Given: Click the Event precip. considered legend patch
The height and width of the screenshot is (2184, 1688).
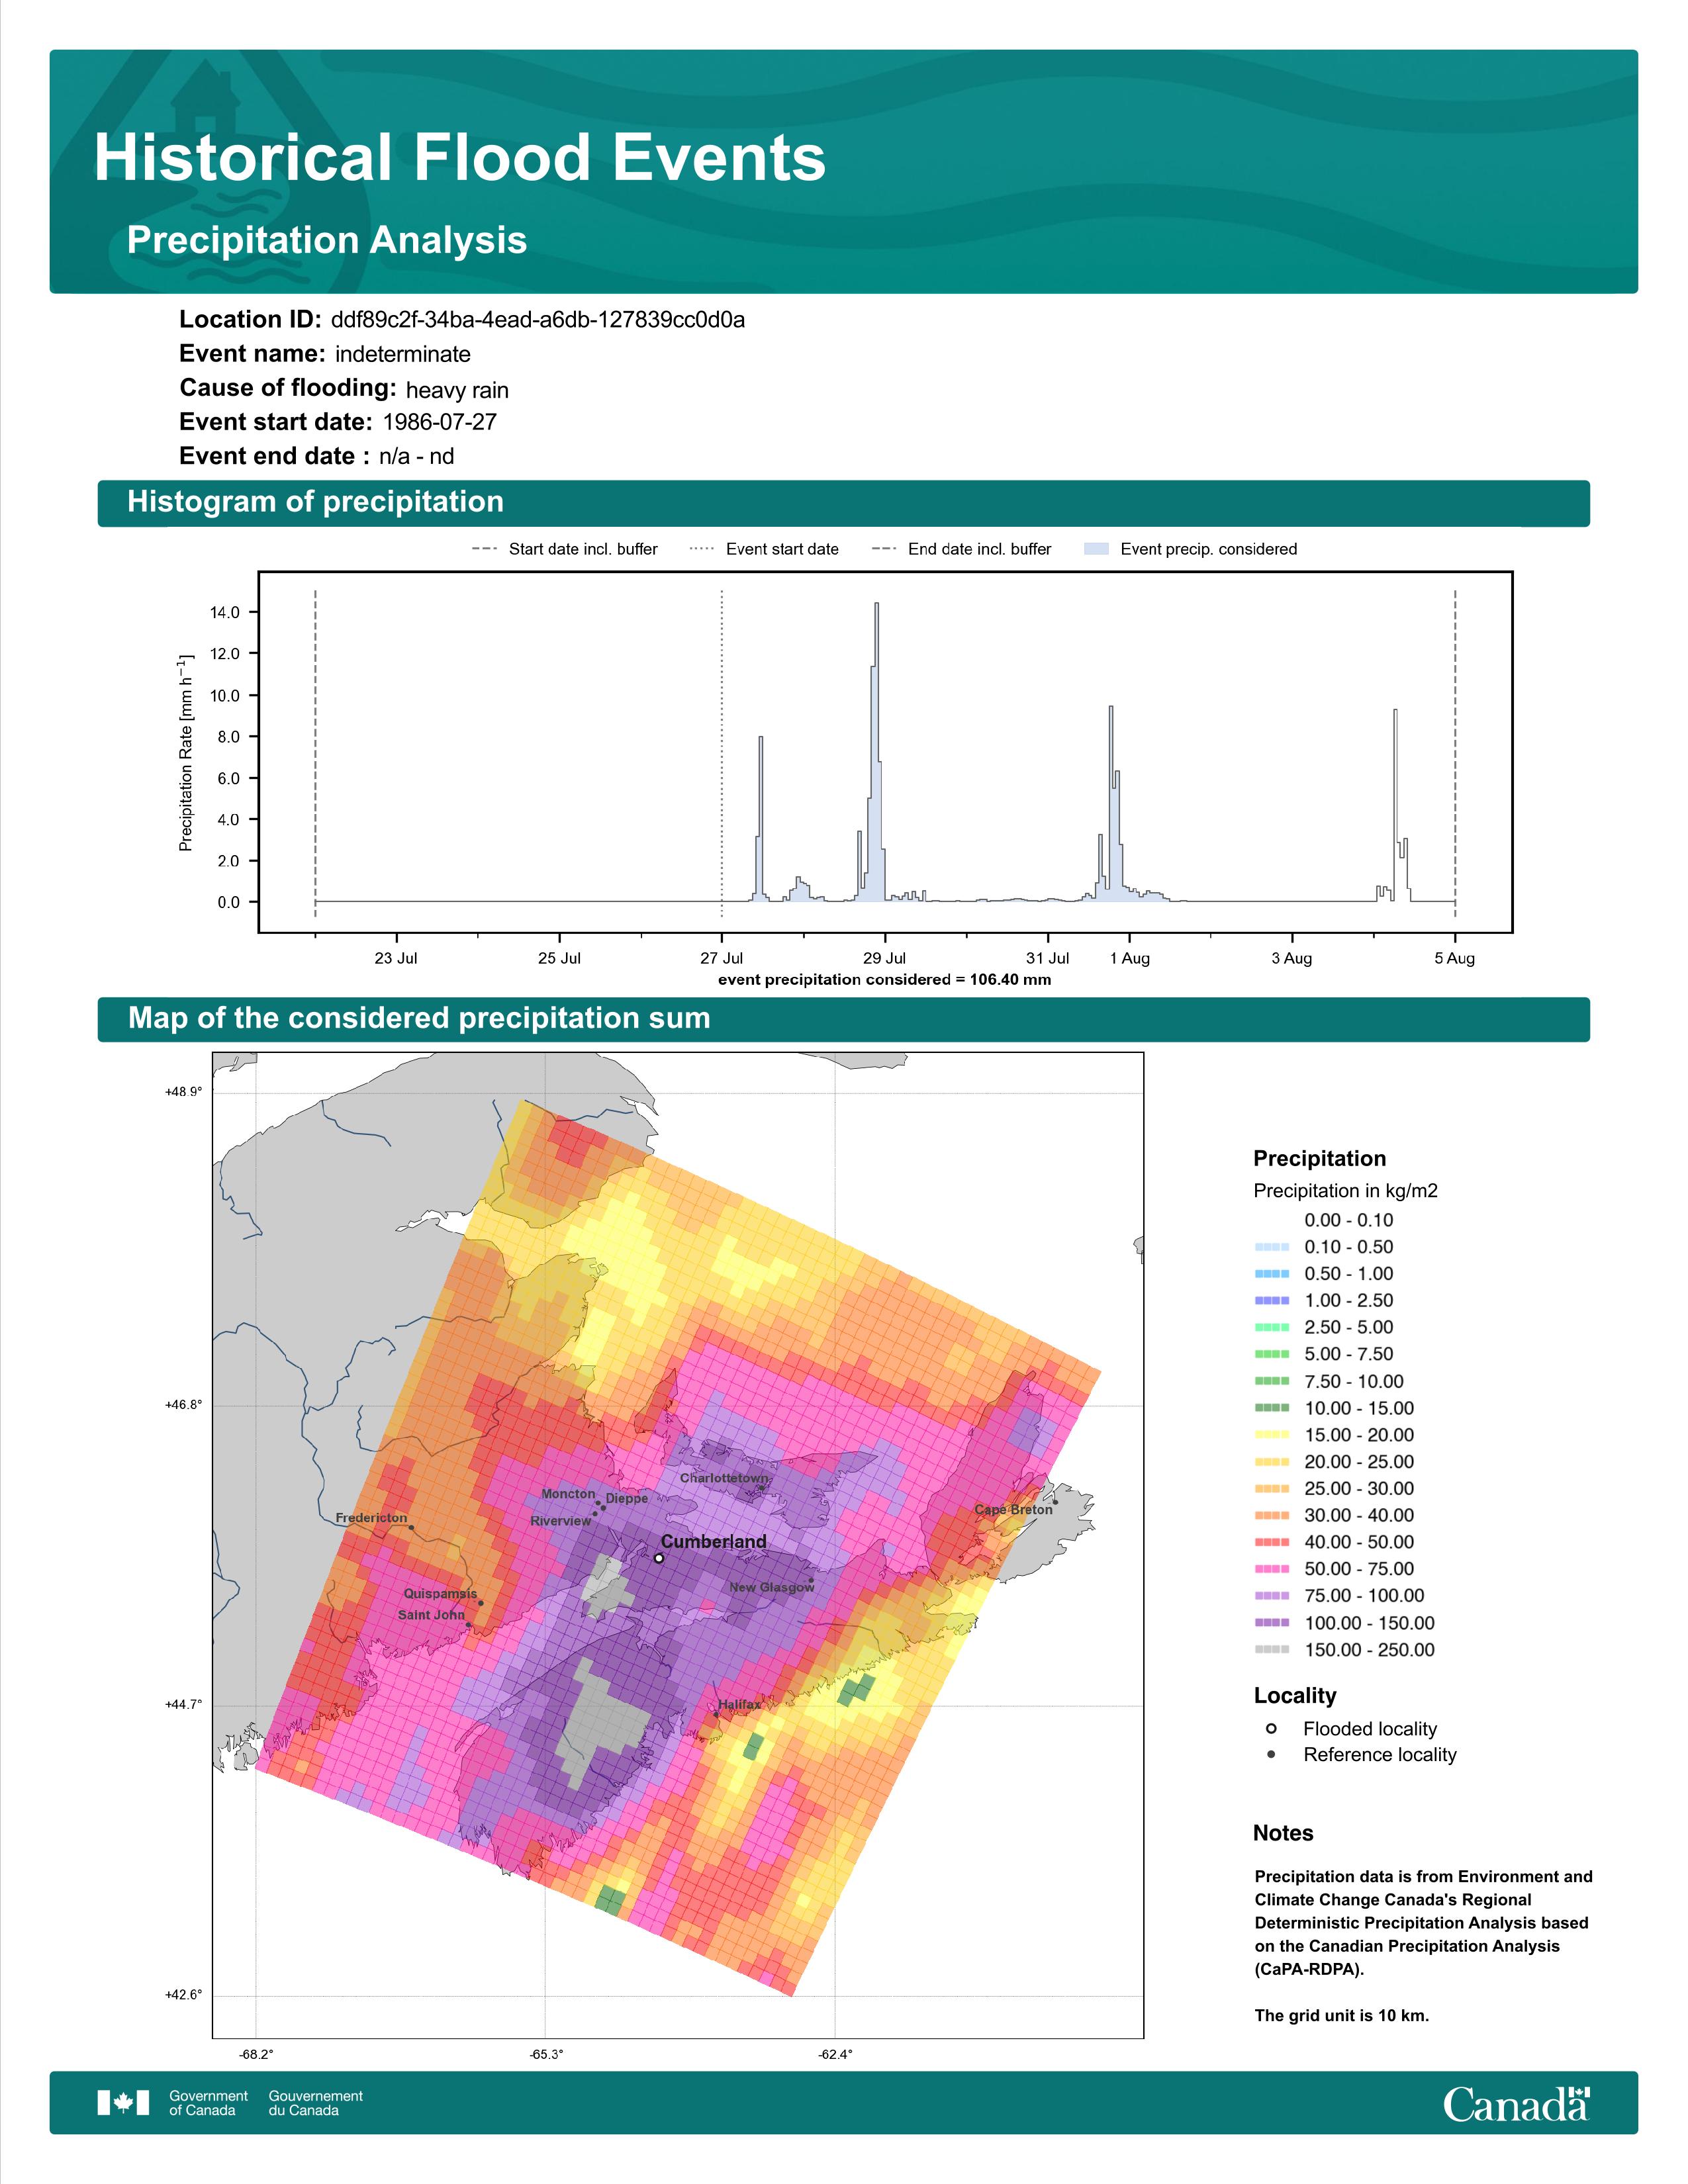Looking at the screenshot, I should [x=1097, y=549].
